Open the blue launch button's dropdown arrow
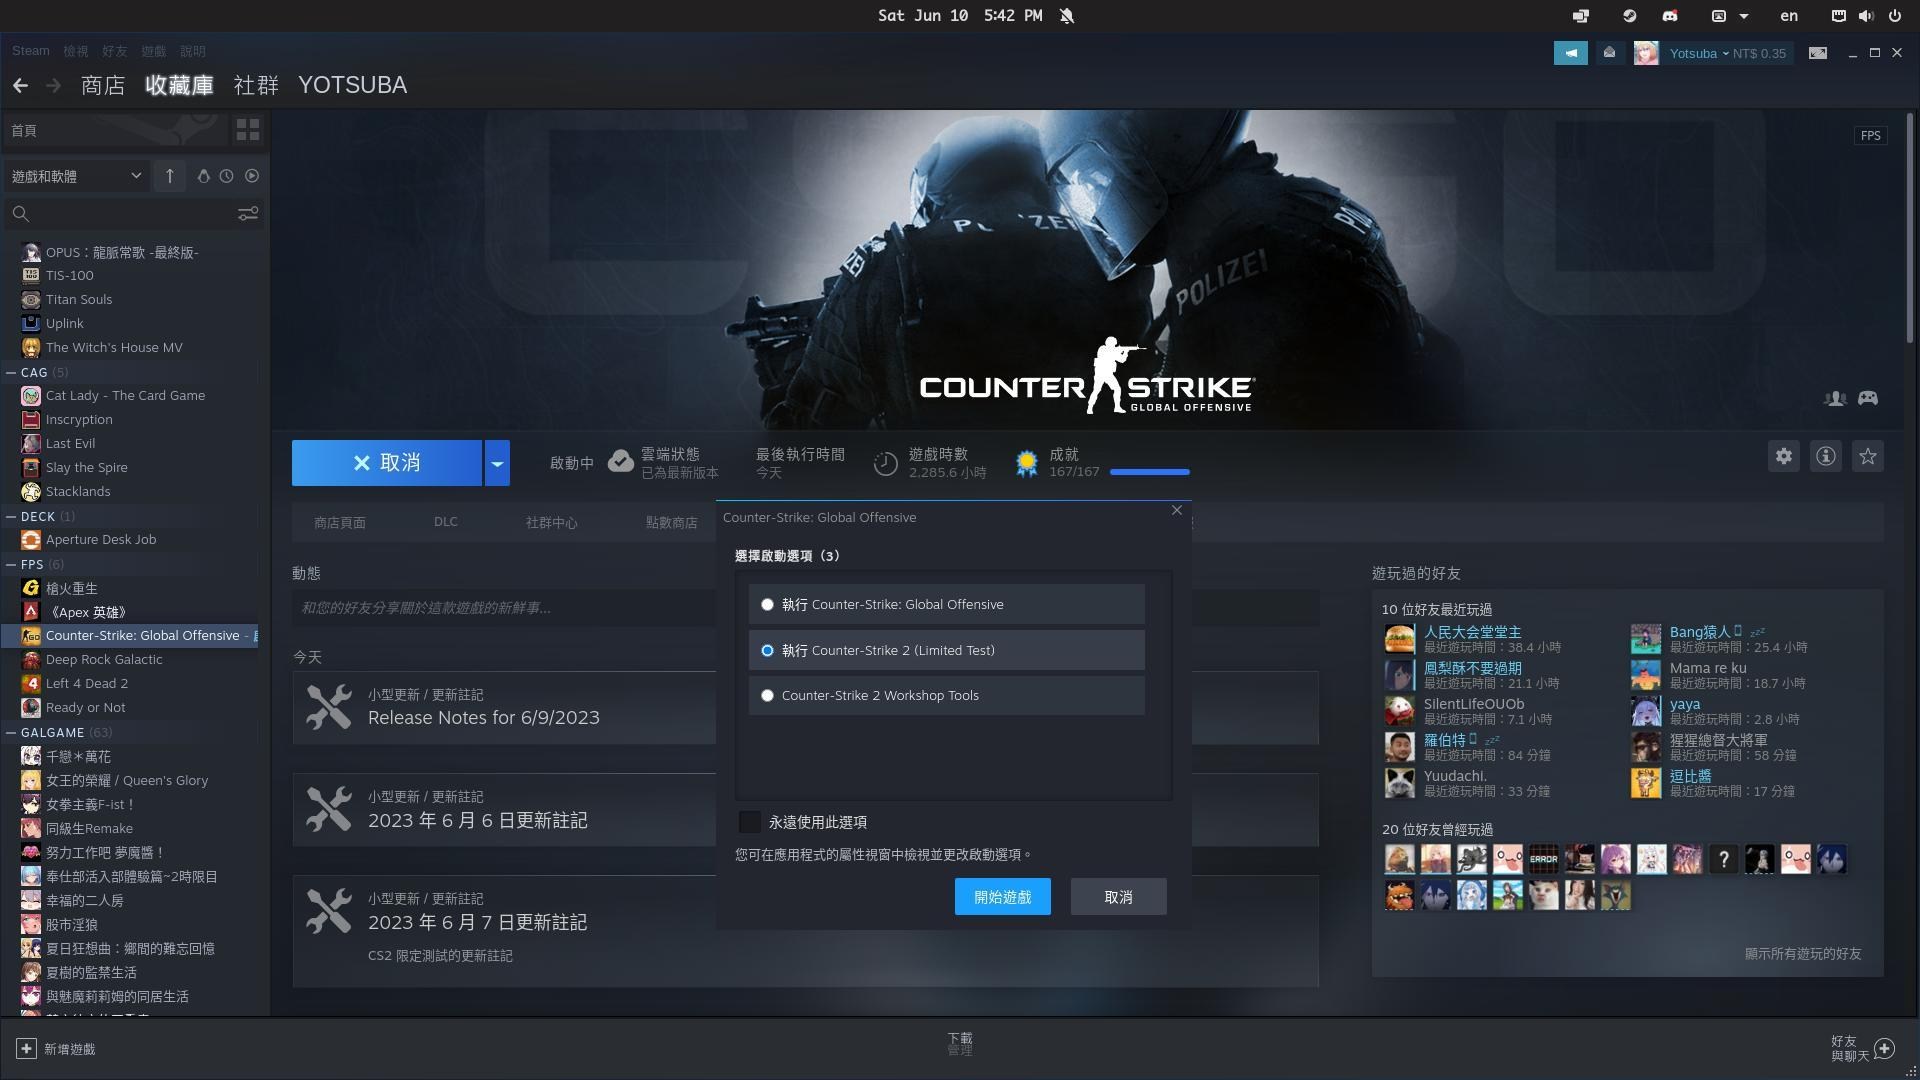Viewport: 1920px width, 1080px height. tap(497, 462)
